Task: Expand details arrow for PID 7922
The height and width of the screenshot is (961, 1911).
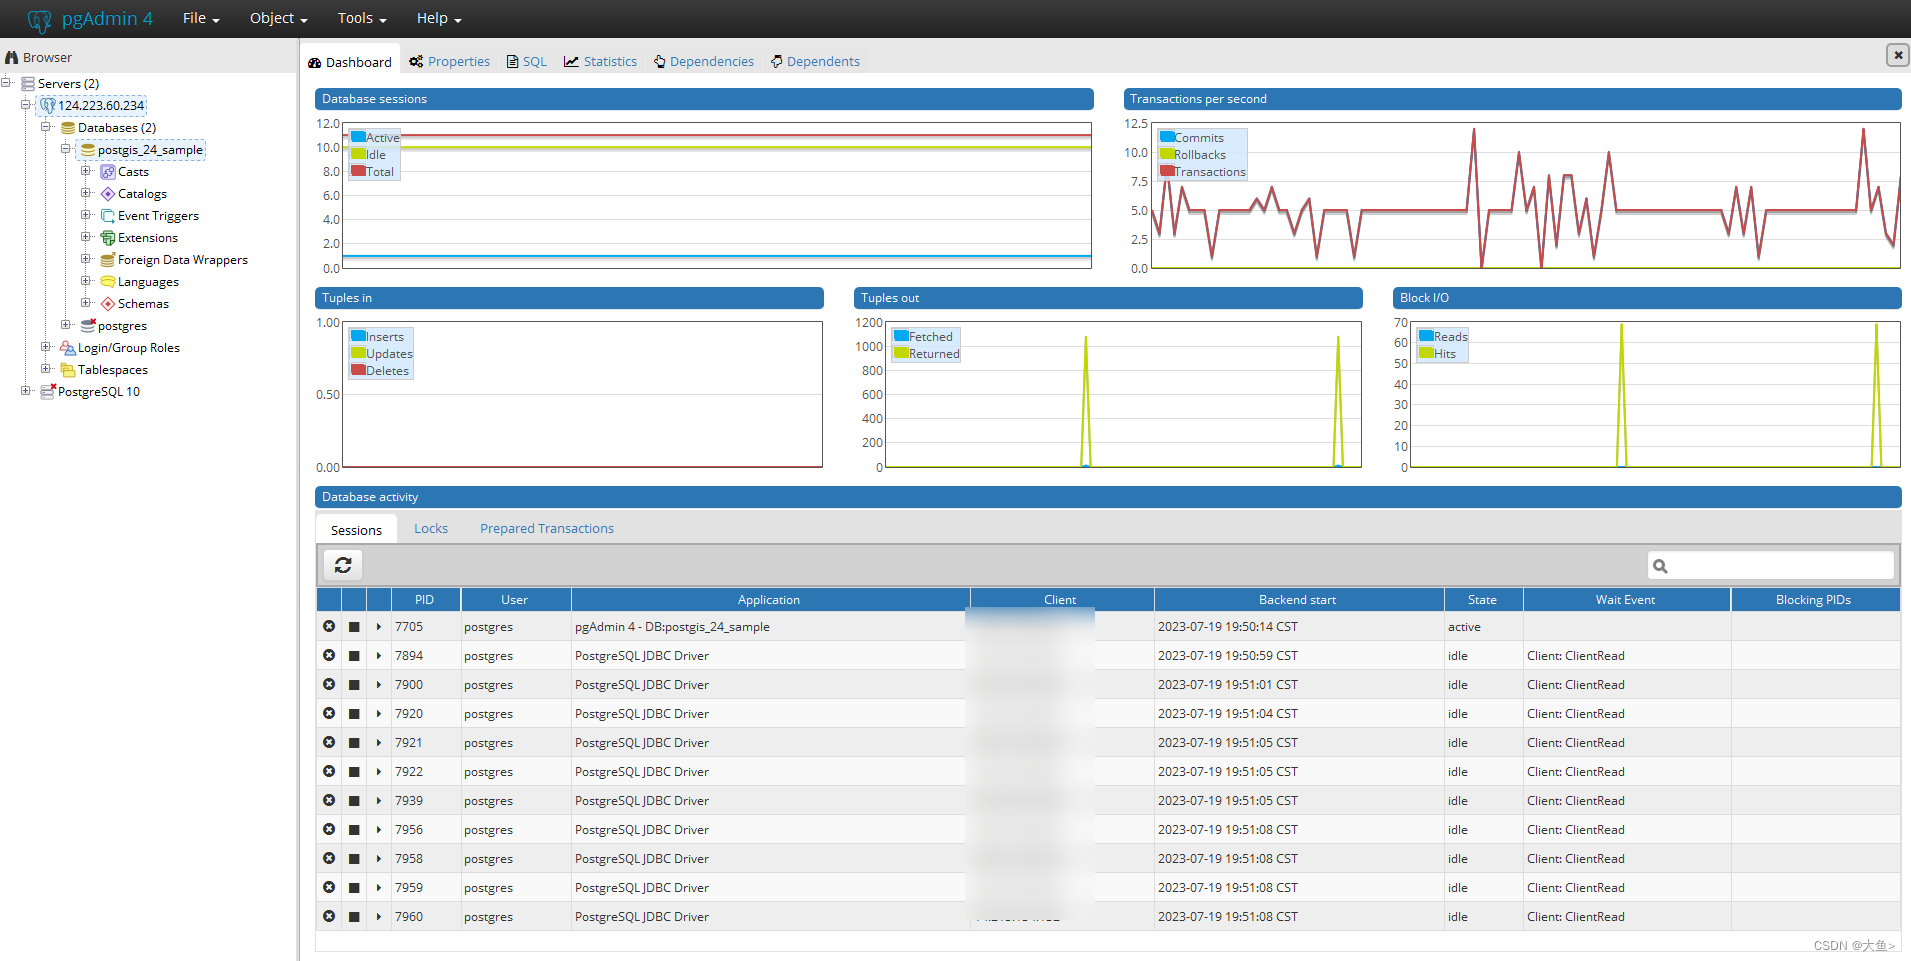Action: (x=379, y=772)
